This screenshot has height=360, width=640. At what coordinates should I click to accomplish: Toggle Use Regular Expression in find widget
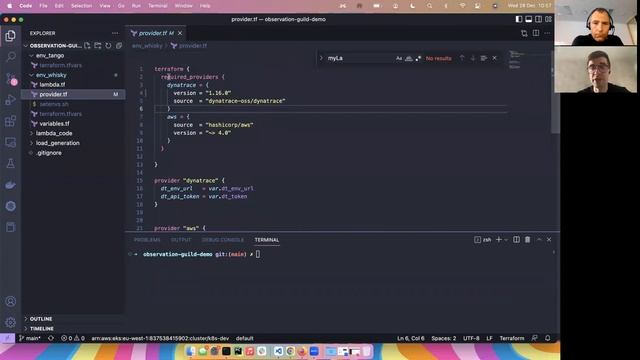coord(418,58)
